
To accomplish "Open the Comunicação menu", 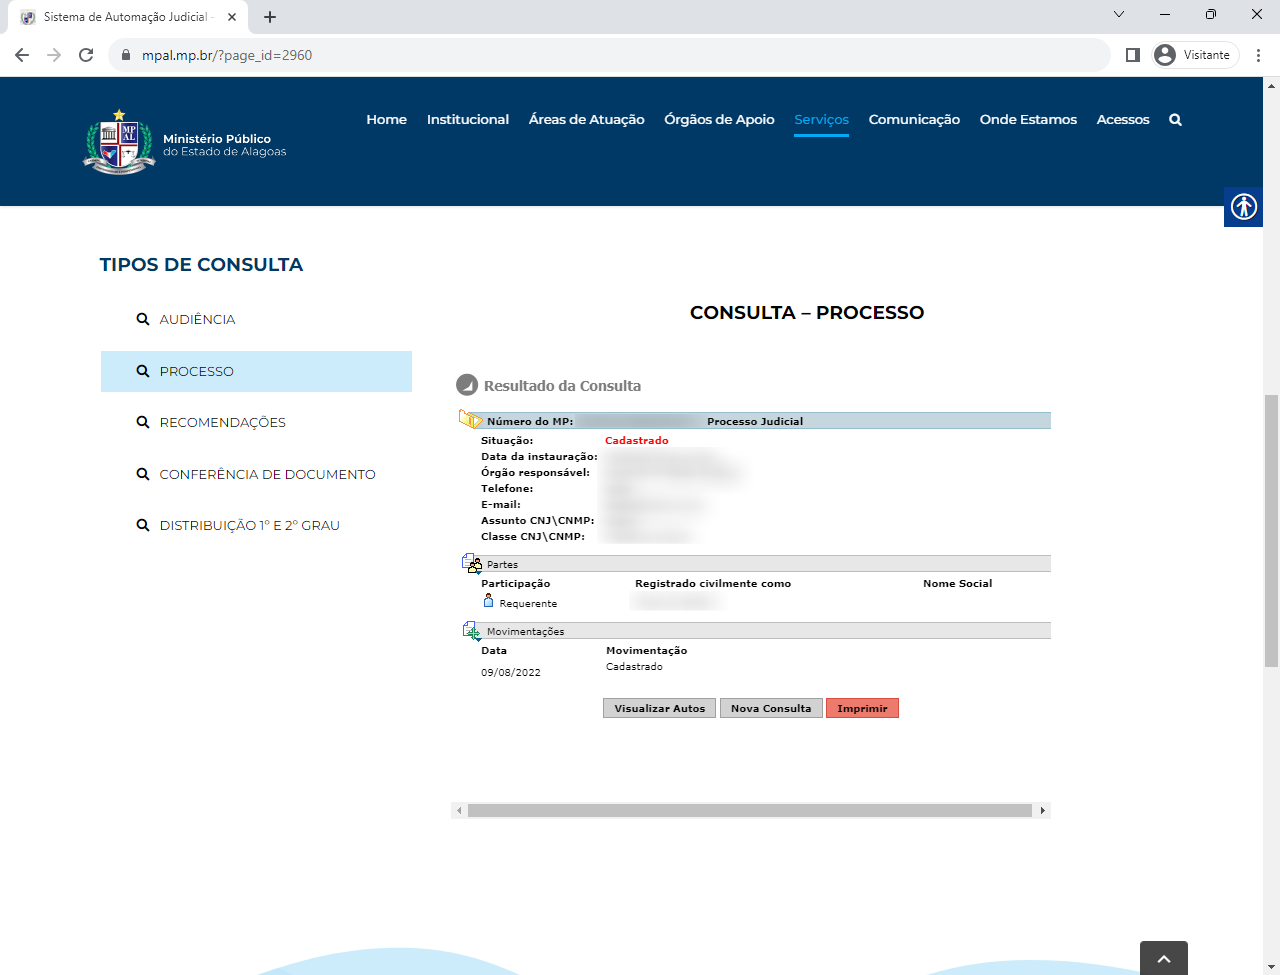I will [x=914, y=119].
